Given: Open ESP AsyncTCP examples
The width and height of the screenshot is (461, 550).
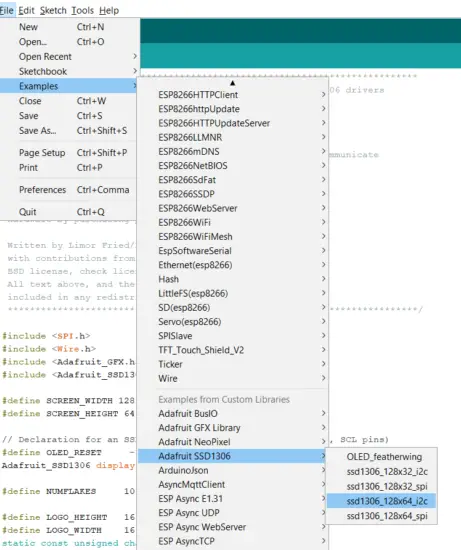Looking at the screenshot, I should click(x=233, y=541).
